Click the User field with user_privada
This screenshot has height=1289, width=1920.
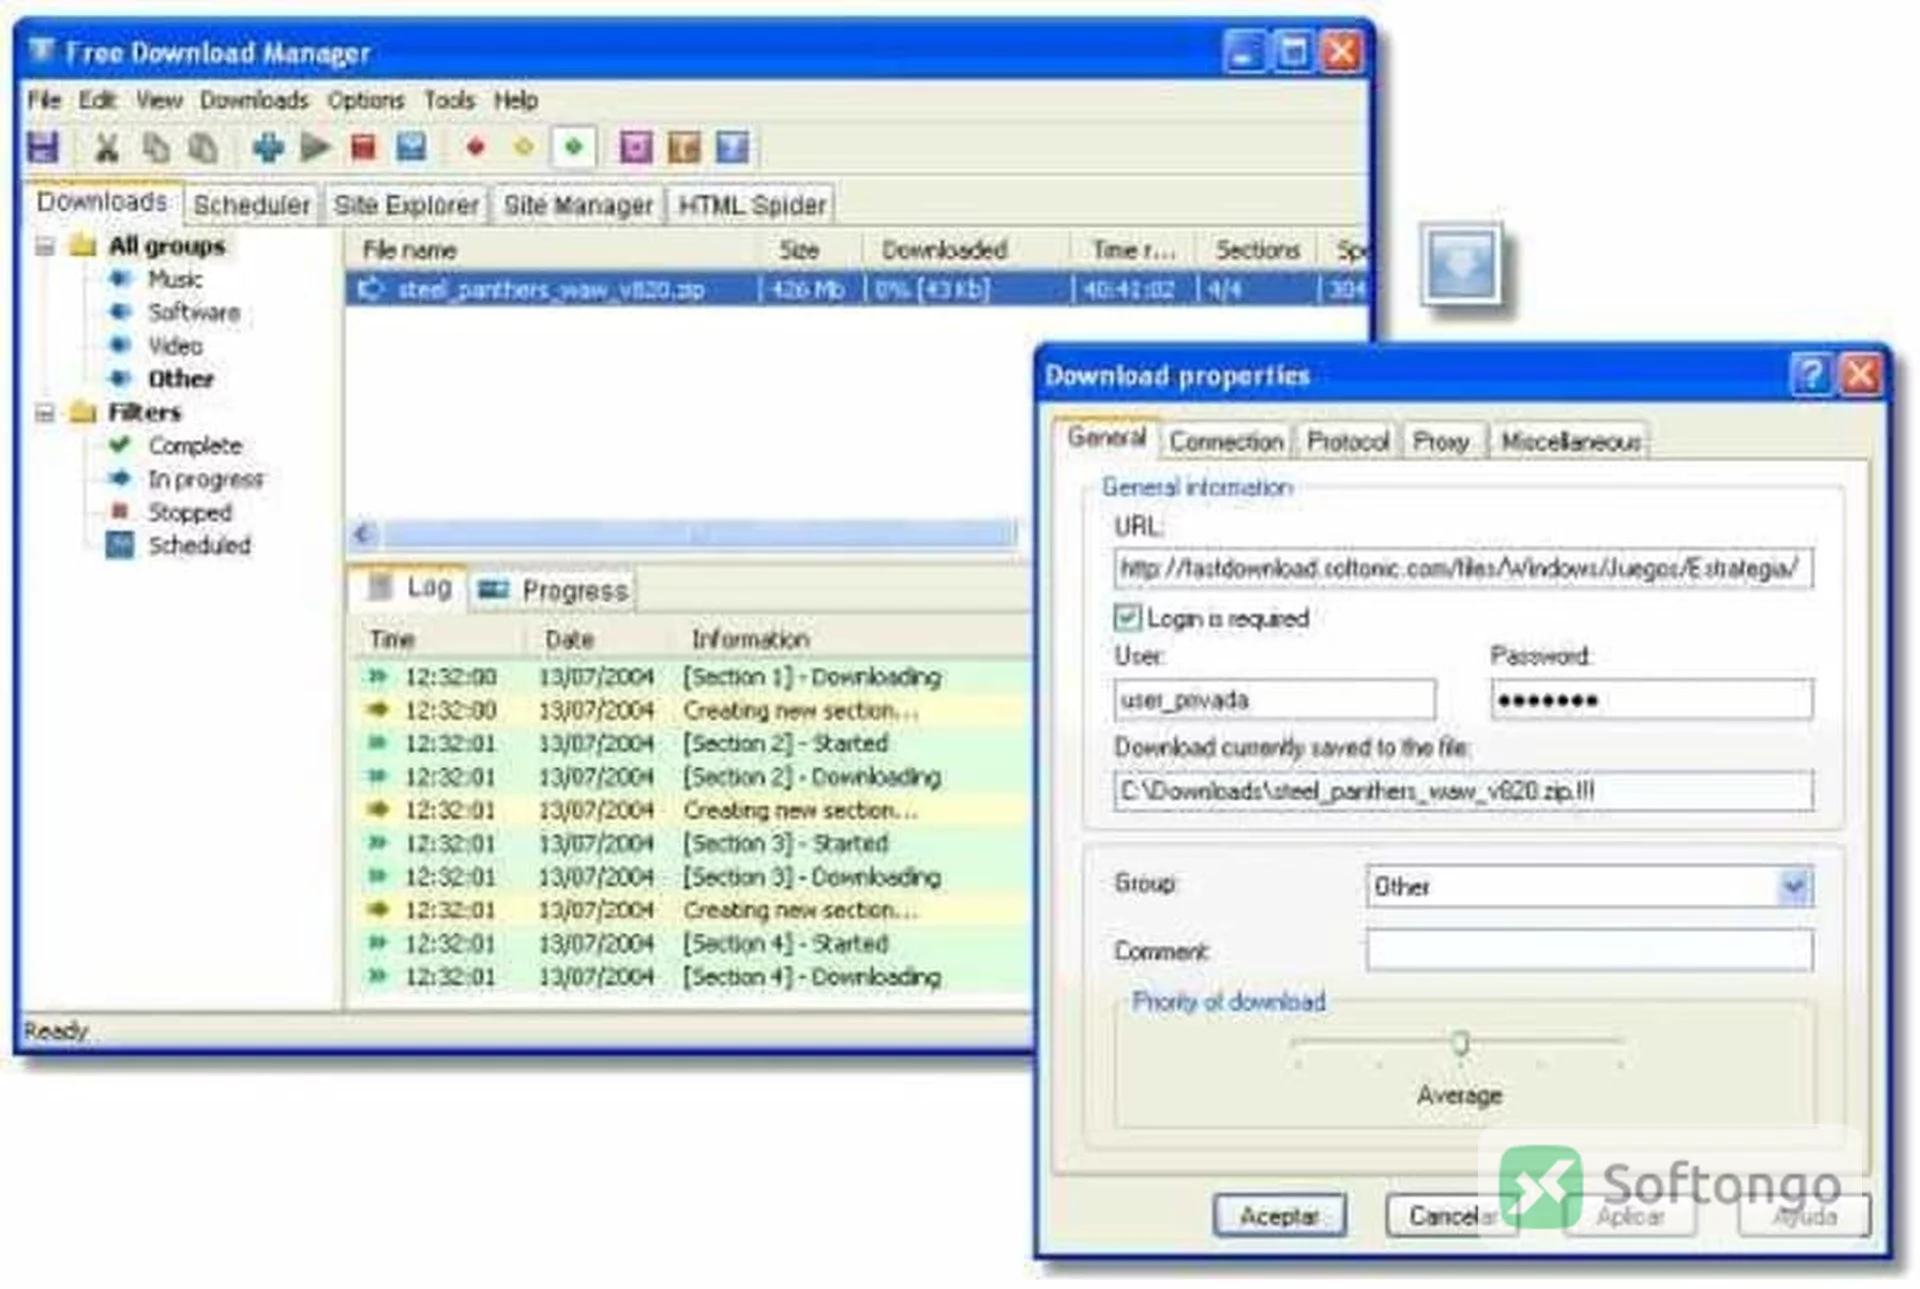point(1275,700)
